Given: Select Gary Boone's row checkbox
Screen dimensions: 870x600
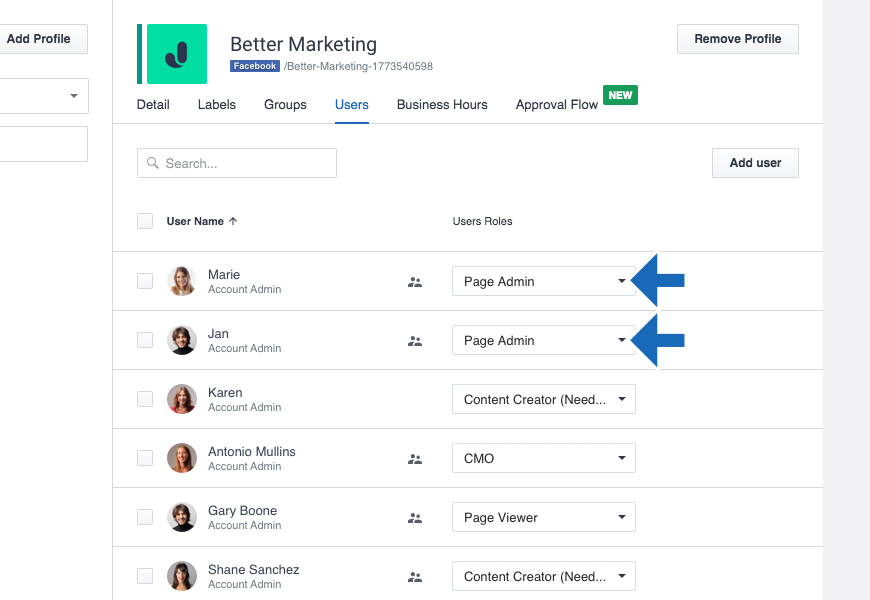Looking at the screenshot, I should [x=145, y=517].
